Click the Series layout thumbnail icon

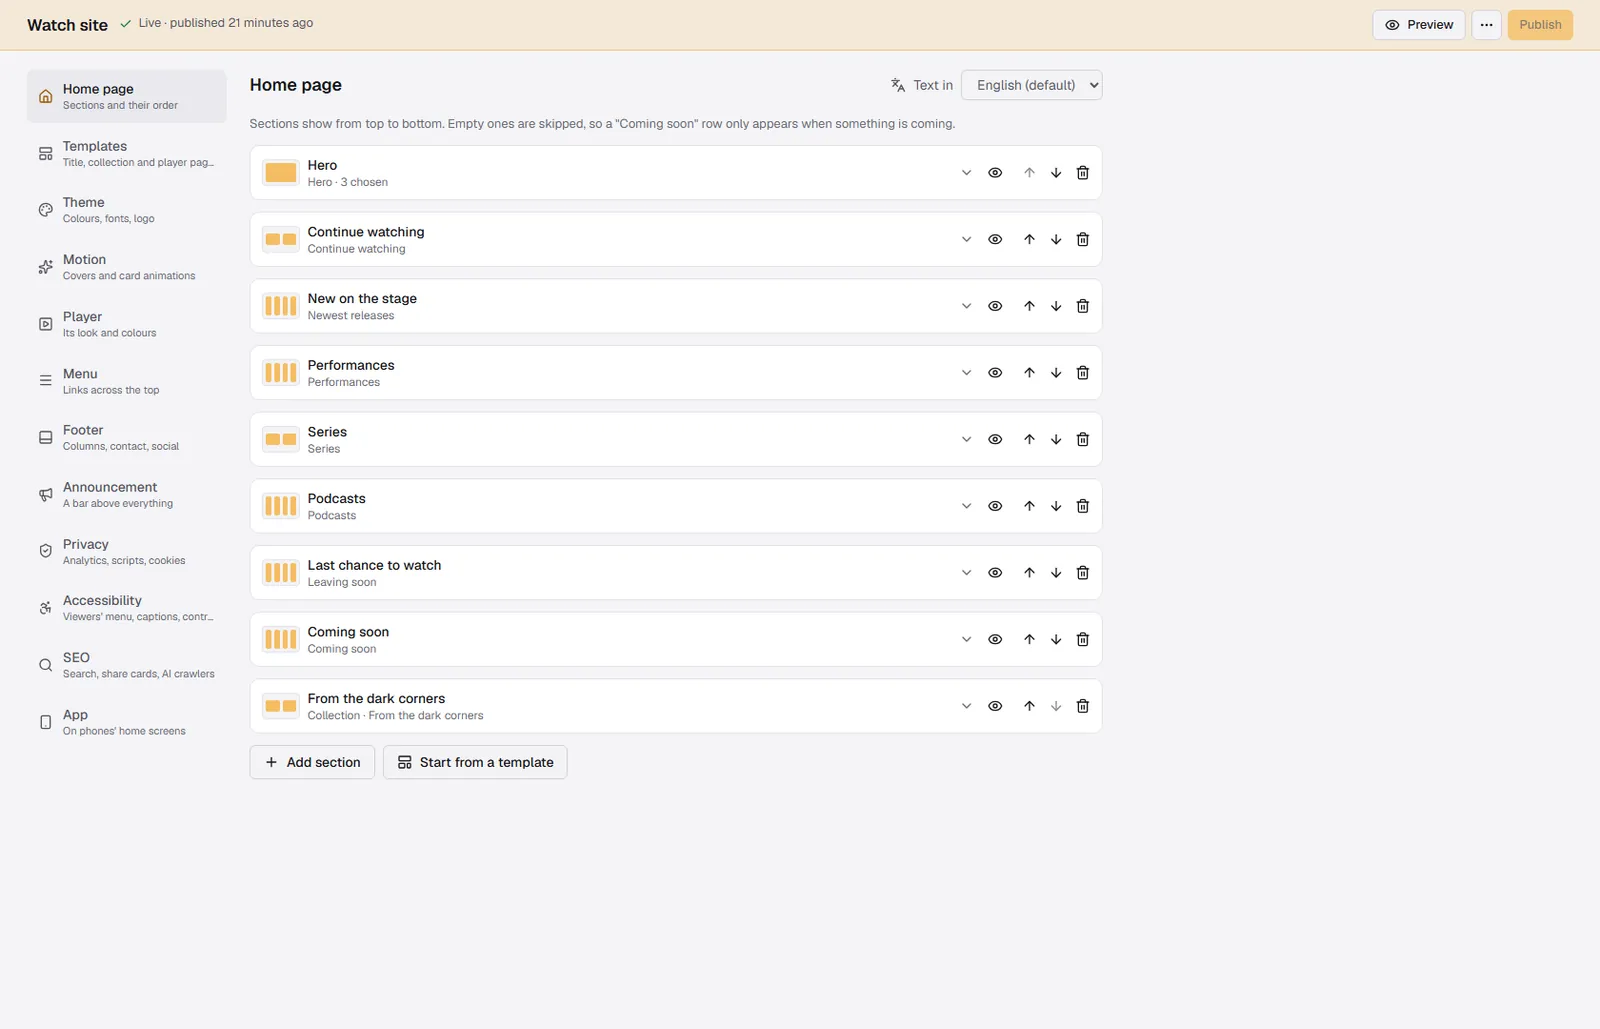[280, 439]
